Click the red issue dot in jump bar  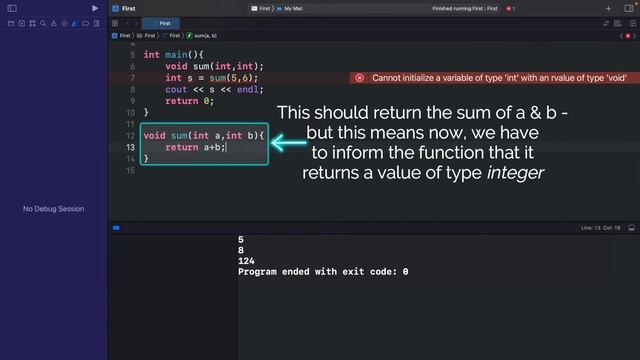(628, 36)
